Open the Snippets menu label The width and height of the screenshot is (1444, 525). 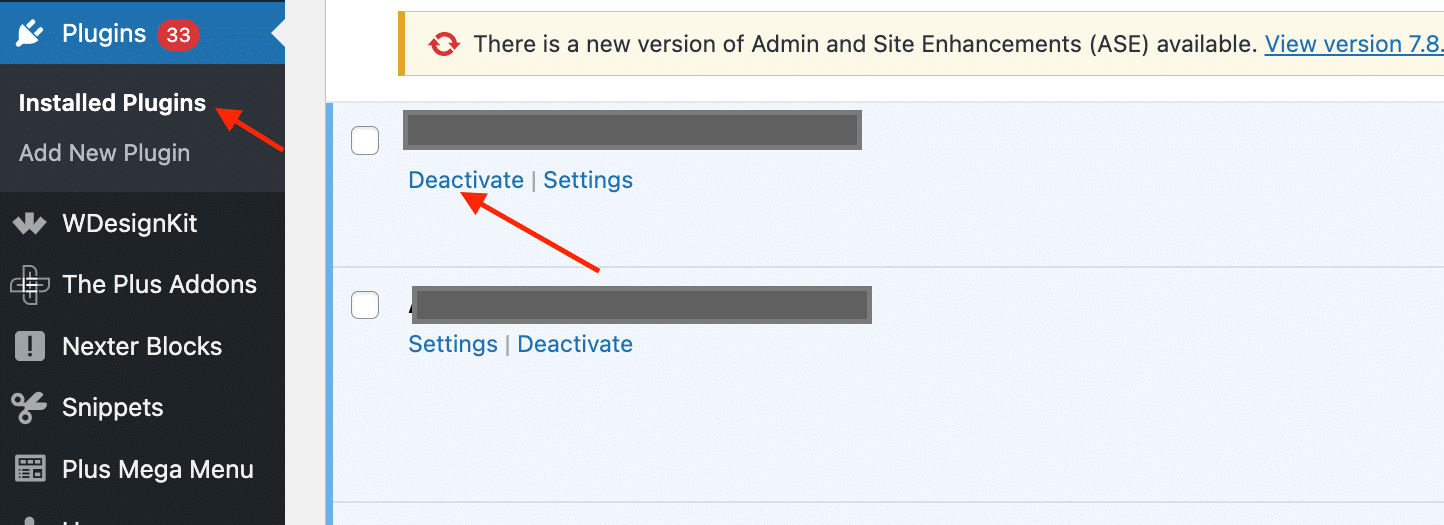(x=112, y=408)
